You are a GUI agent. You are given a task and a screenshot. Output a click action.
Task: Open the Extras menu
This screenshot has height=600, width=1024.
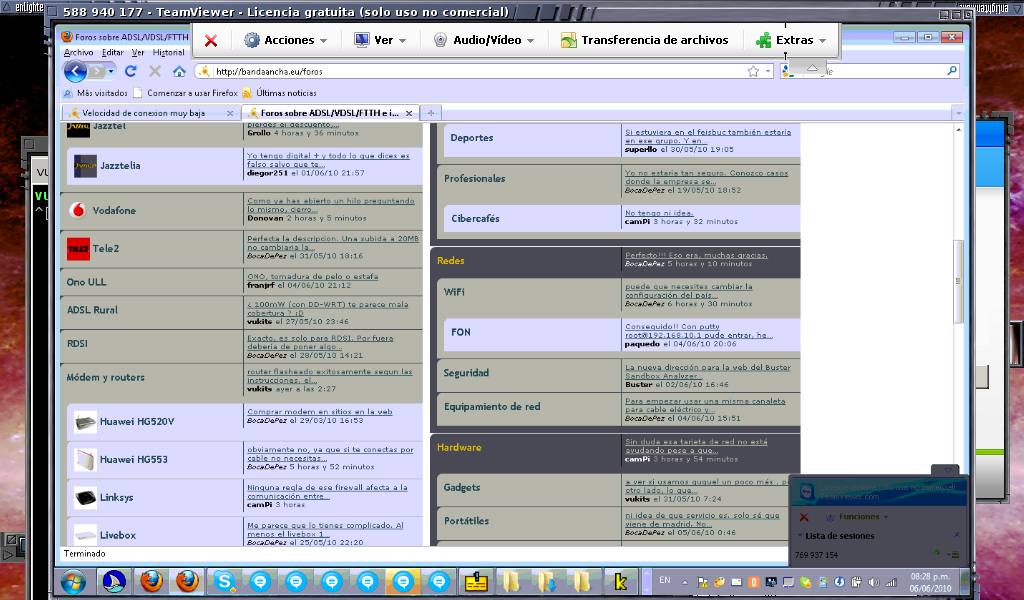pyautogui.click(x=792, y=41)
